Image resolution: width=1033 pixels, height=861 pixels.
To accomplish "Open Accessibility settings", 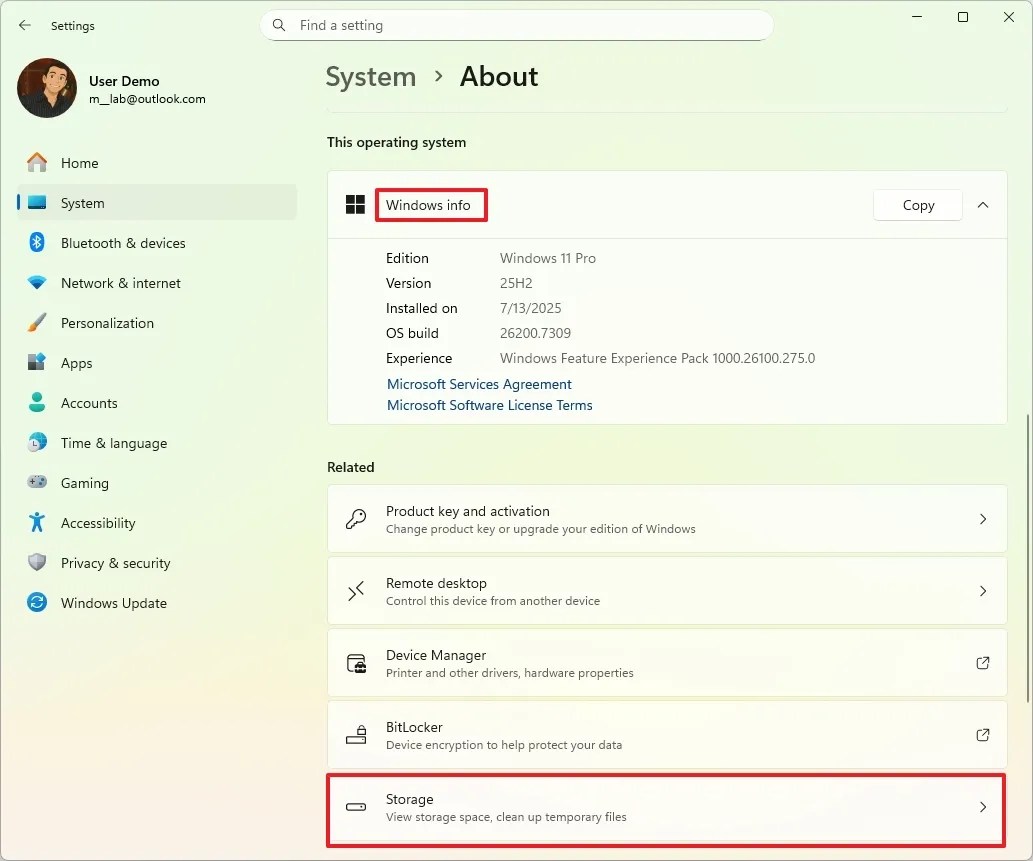I will pos(96,522).
